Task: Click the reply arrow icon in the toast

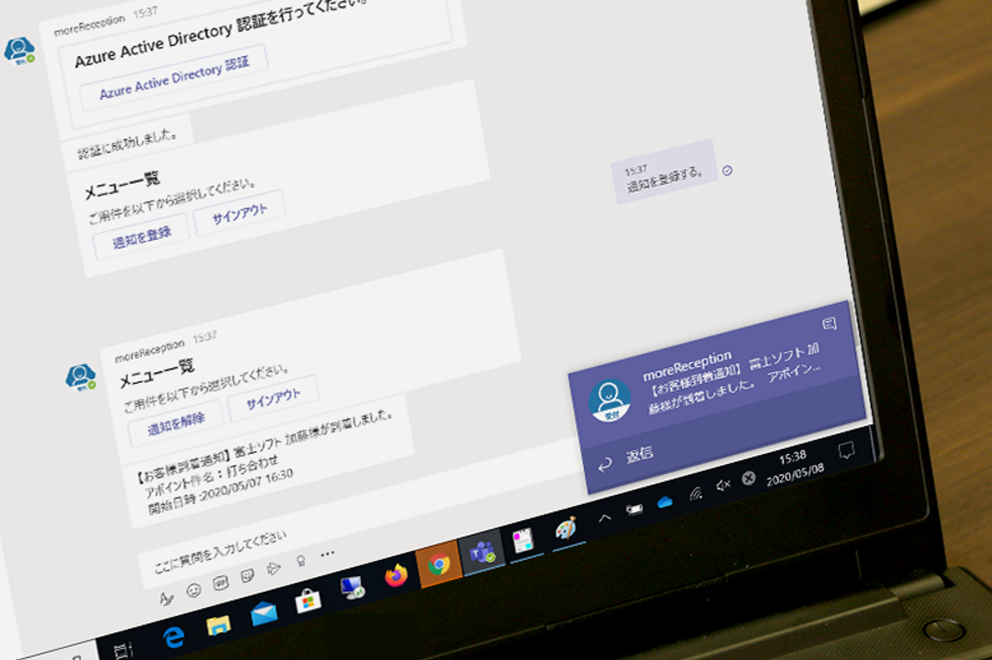Action: tap(605, 464)
